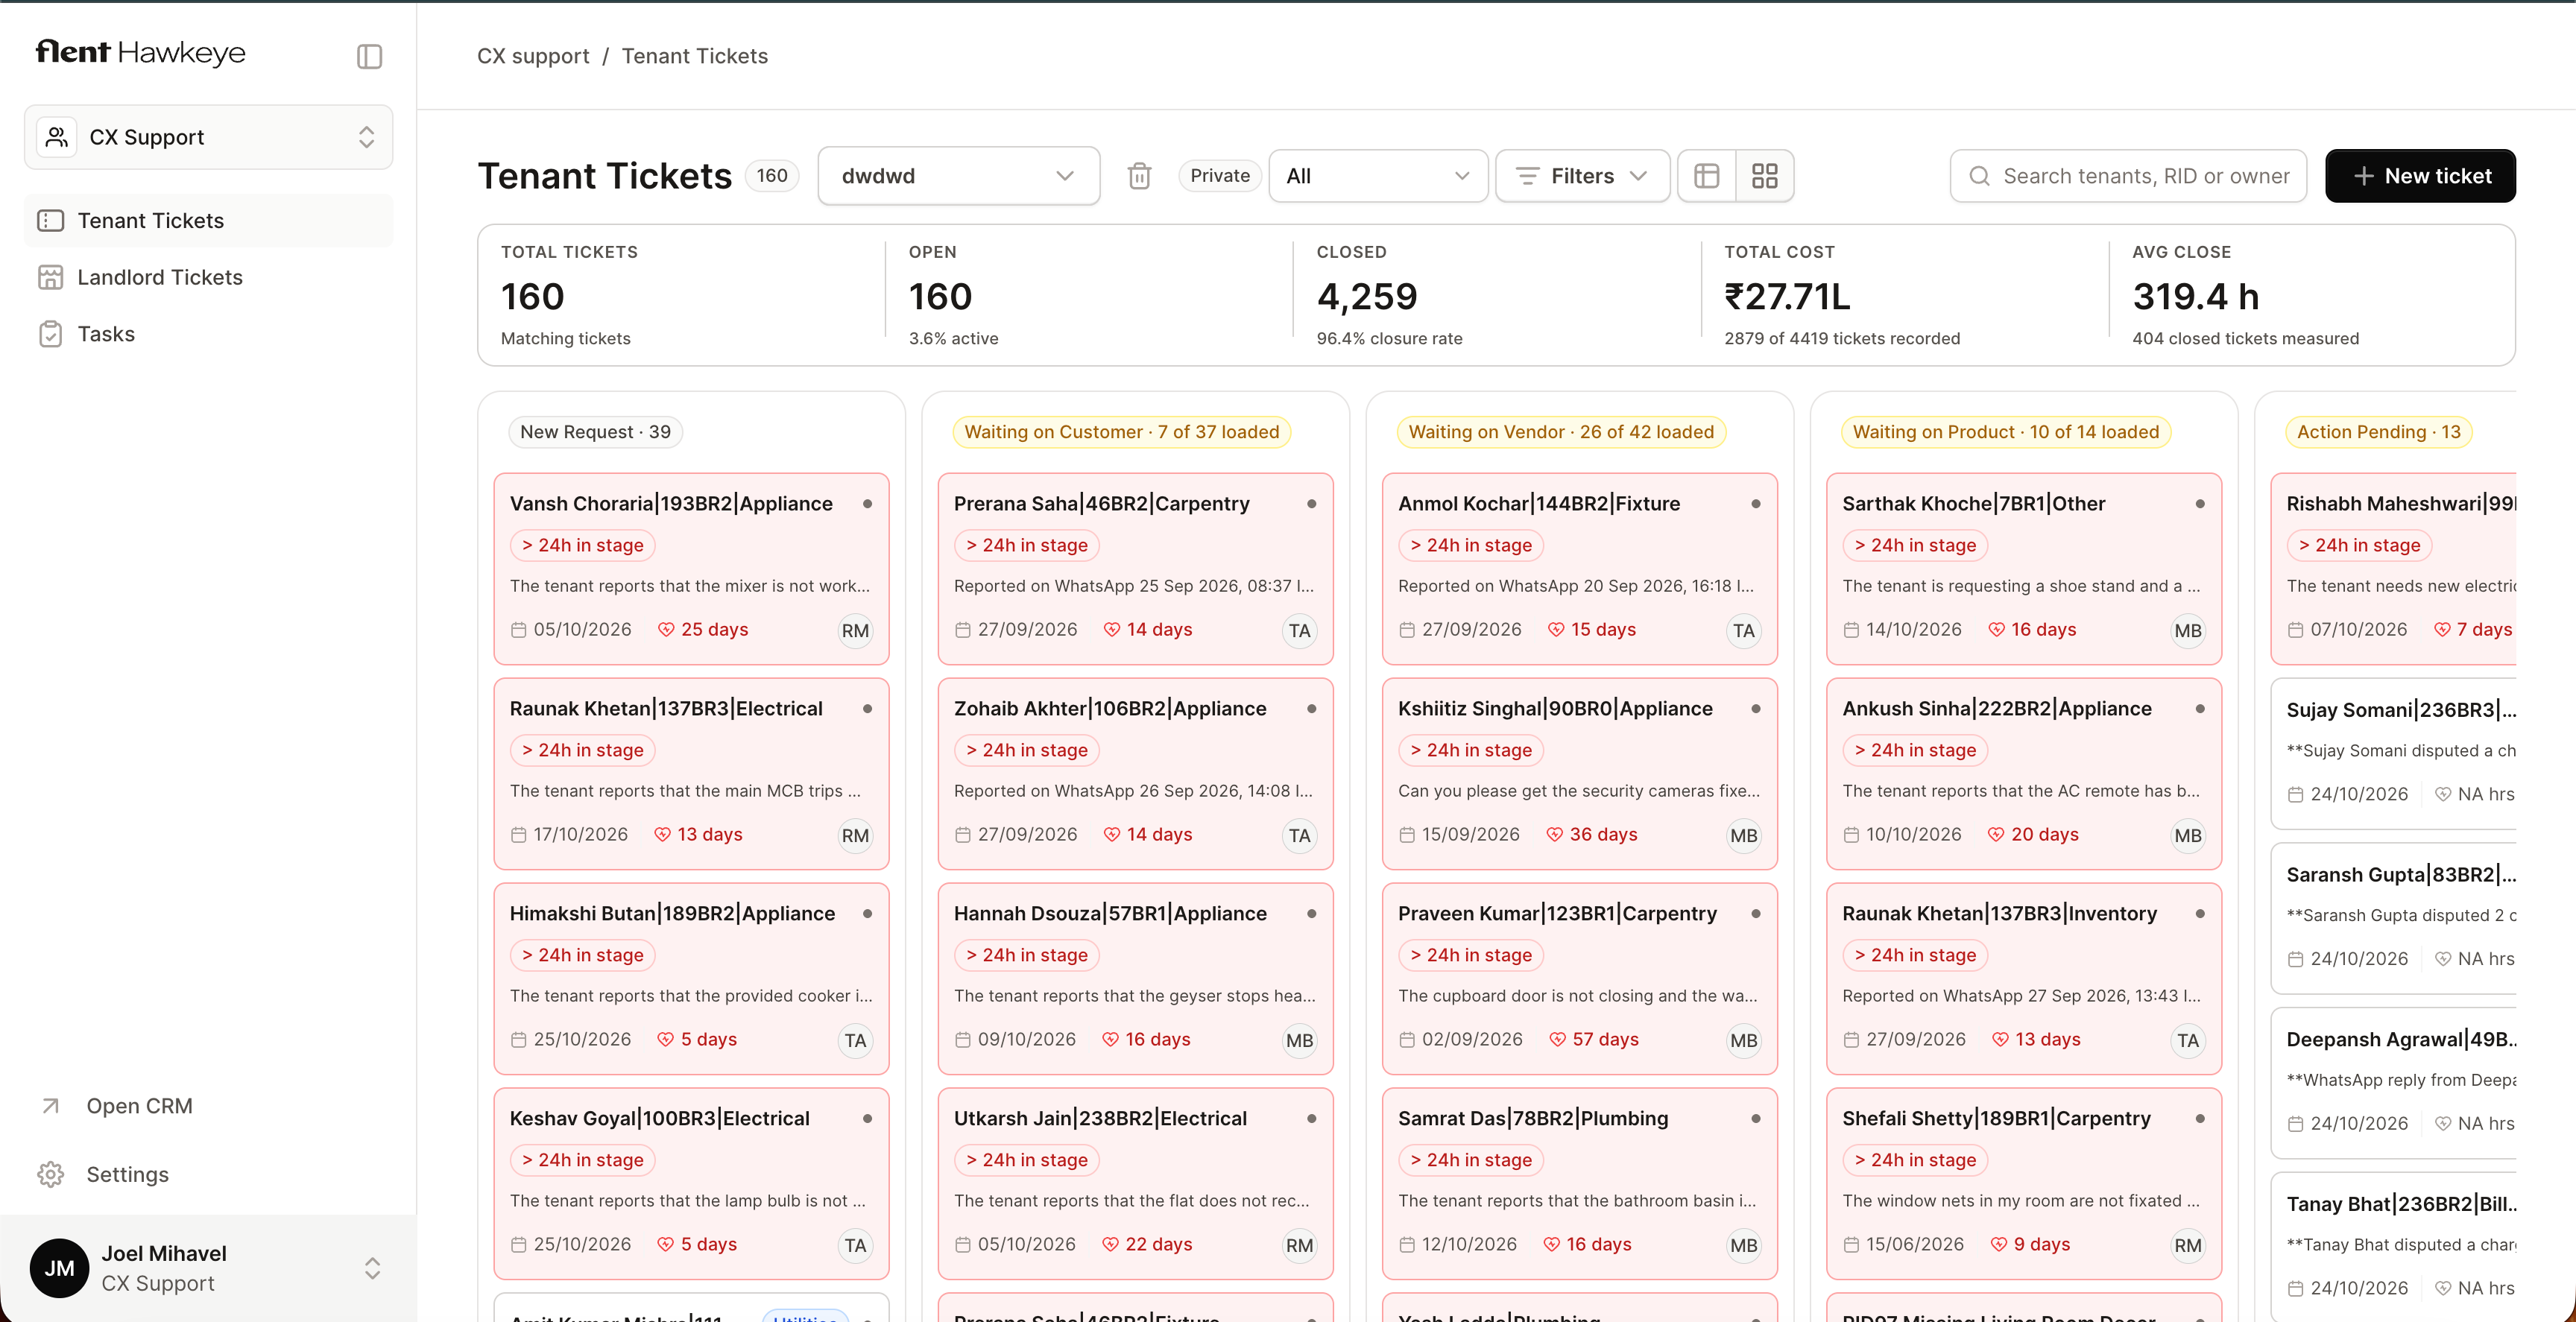Click the search tenants input field

[x=2128, y=176]
